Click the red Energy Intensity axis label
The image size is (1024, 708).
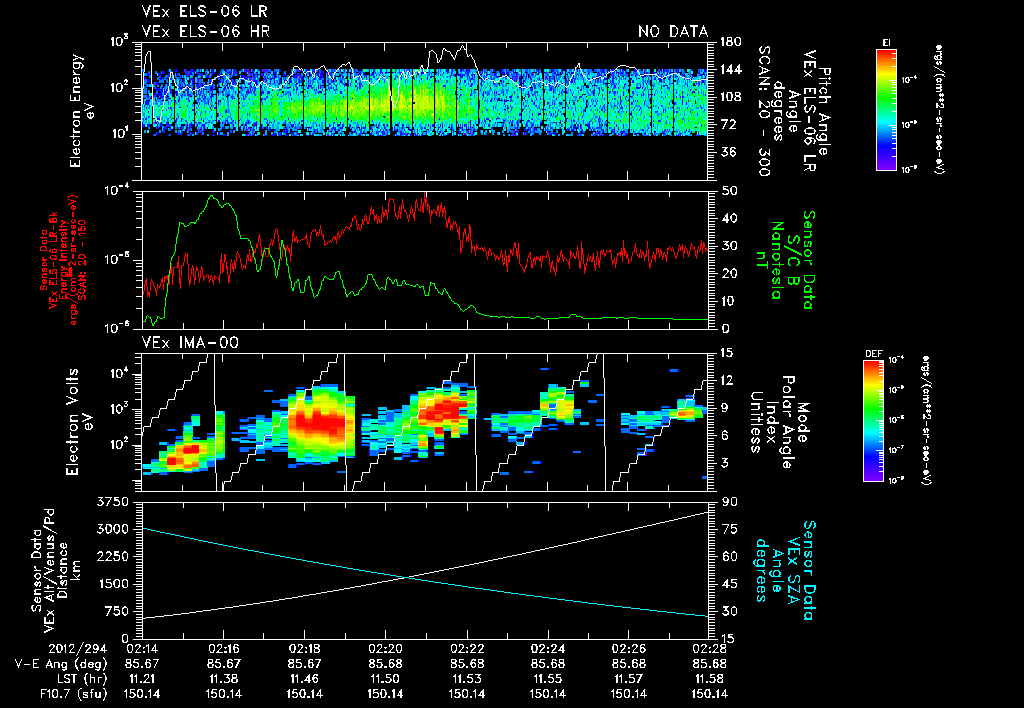[x=63, y=260]
